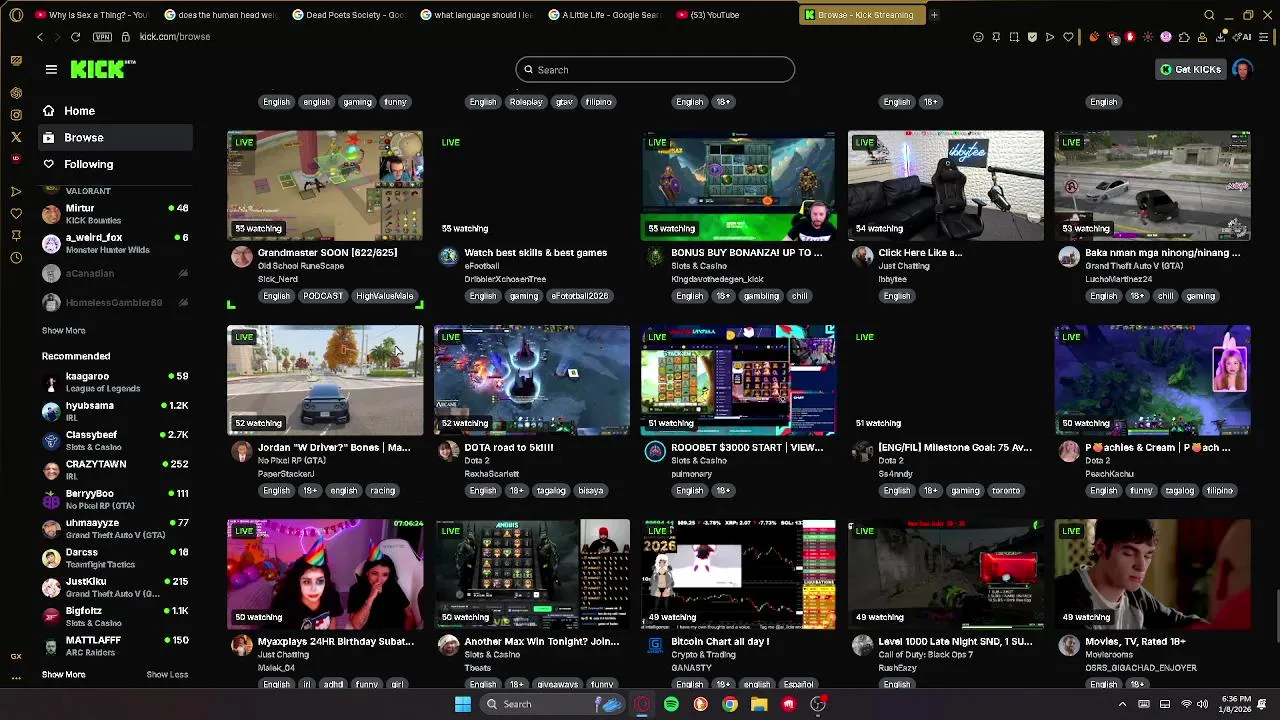Open CRAZYTAWN recommended channel
This screenshot has height=720, width=1280.
click(116, 470)
